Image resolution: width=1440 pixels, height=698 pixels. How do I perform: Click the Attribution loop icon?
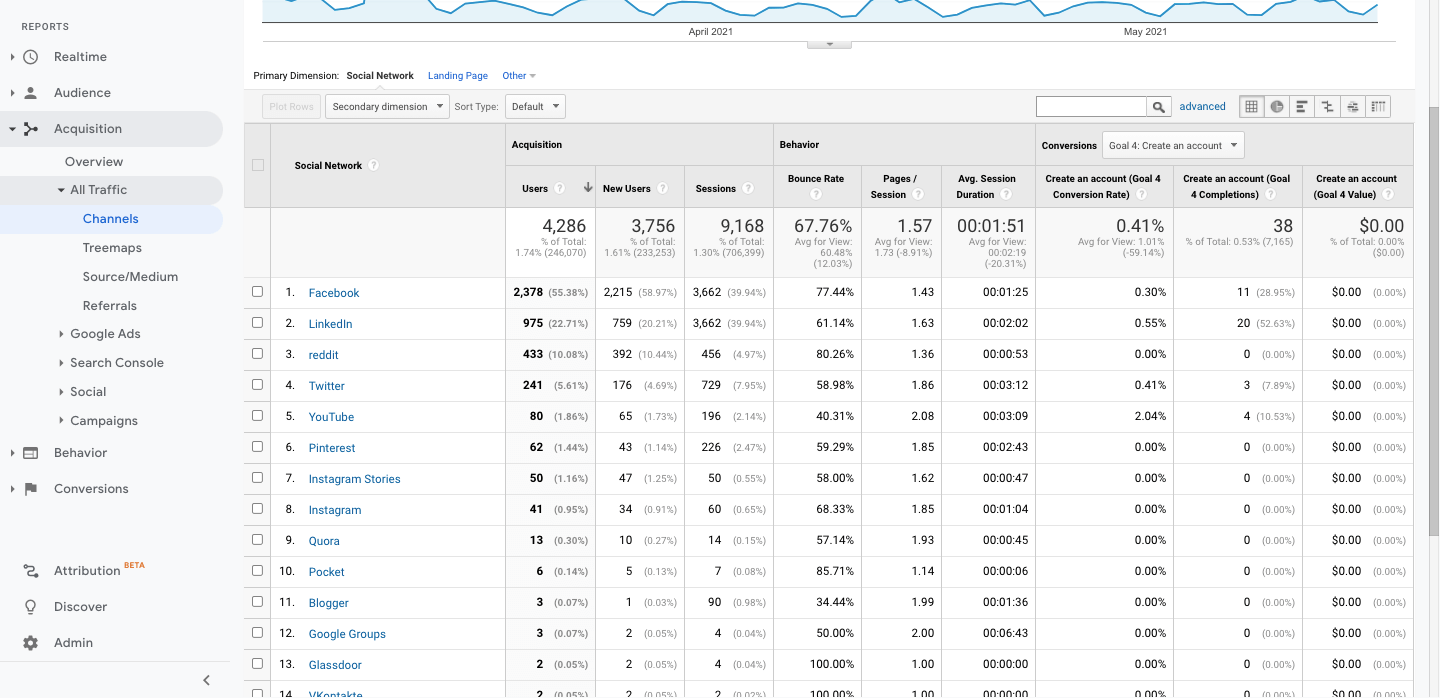[31, 571]
